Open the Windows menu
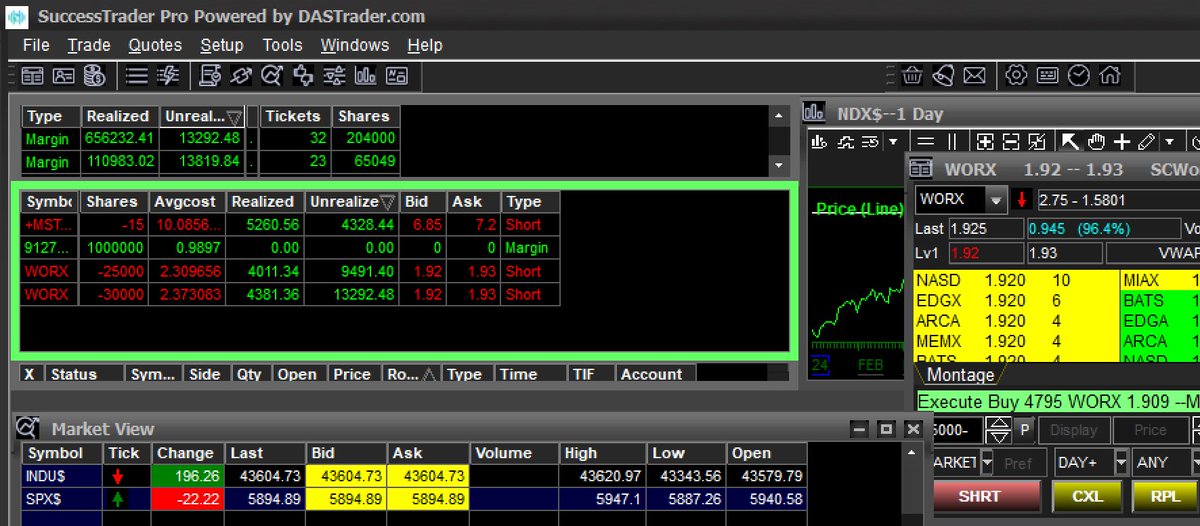Viewport: 1200px width, 526px height. (x=355, y=45)
